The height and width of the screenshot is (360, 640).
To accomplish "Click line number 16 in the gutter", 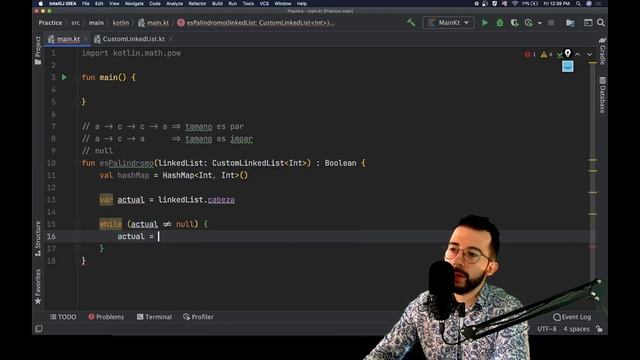I will pos(51,236).
